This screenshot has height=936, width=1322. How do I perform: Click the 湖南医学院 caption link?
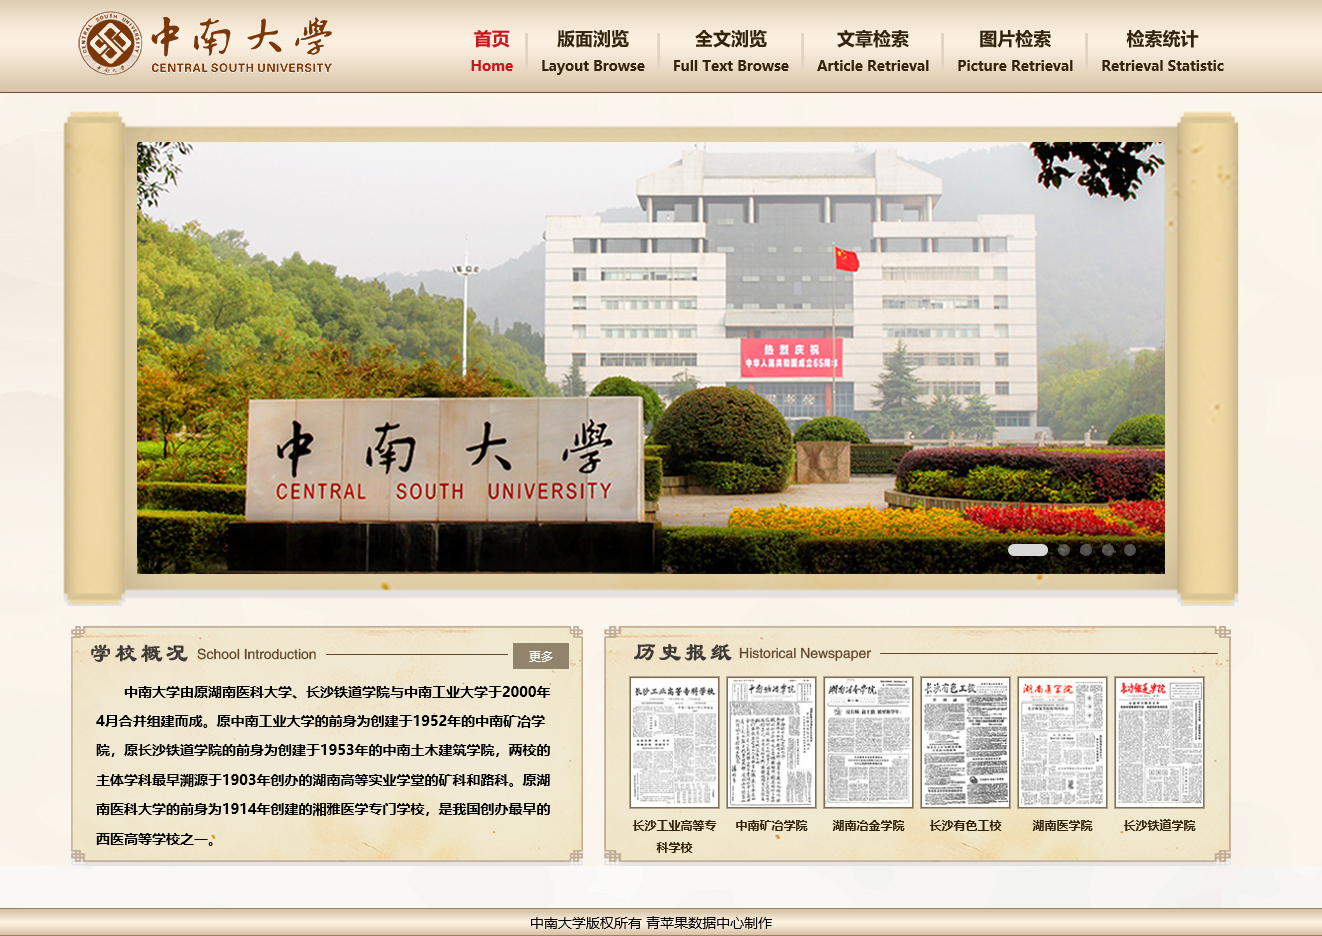(1062, 826)
